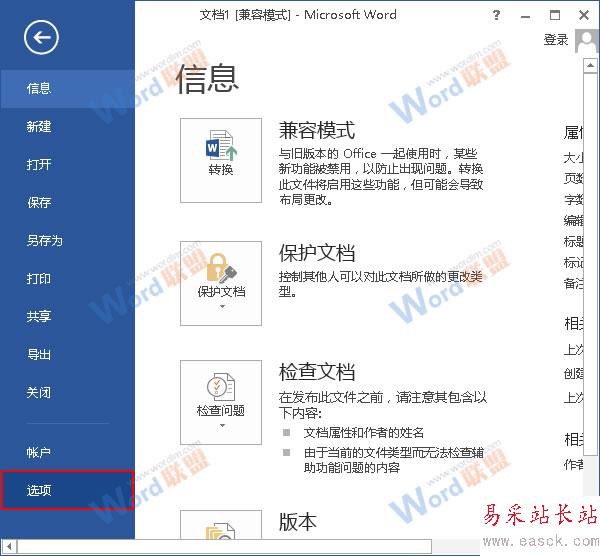Click the 保护文档 section heading
This screenshot has height=556, width=600.
[317, 253]
